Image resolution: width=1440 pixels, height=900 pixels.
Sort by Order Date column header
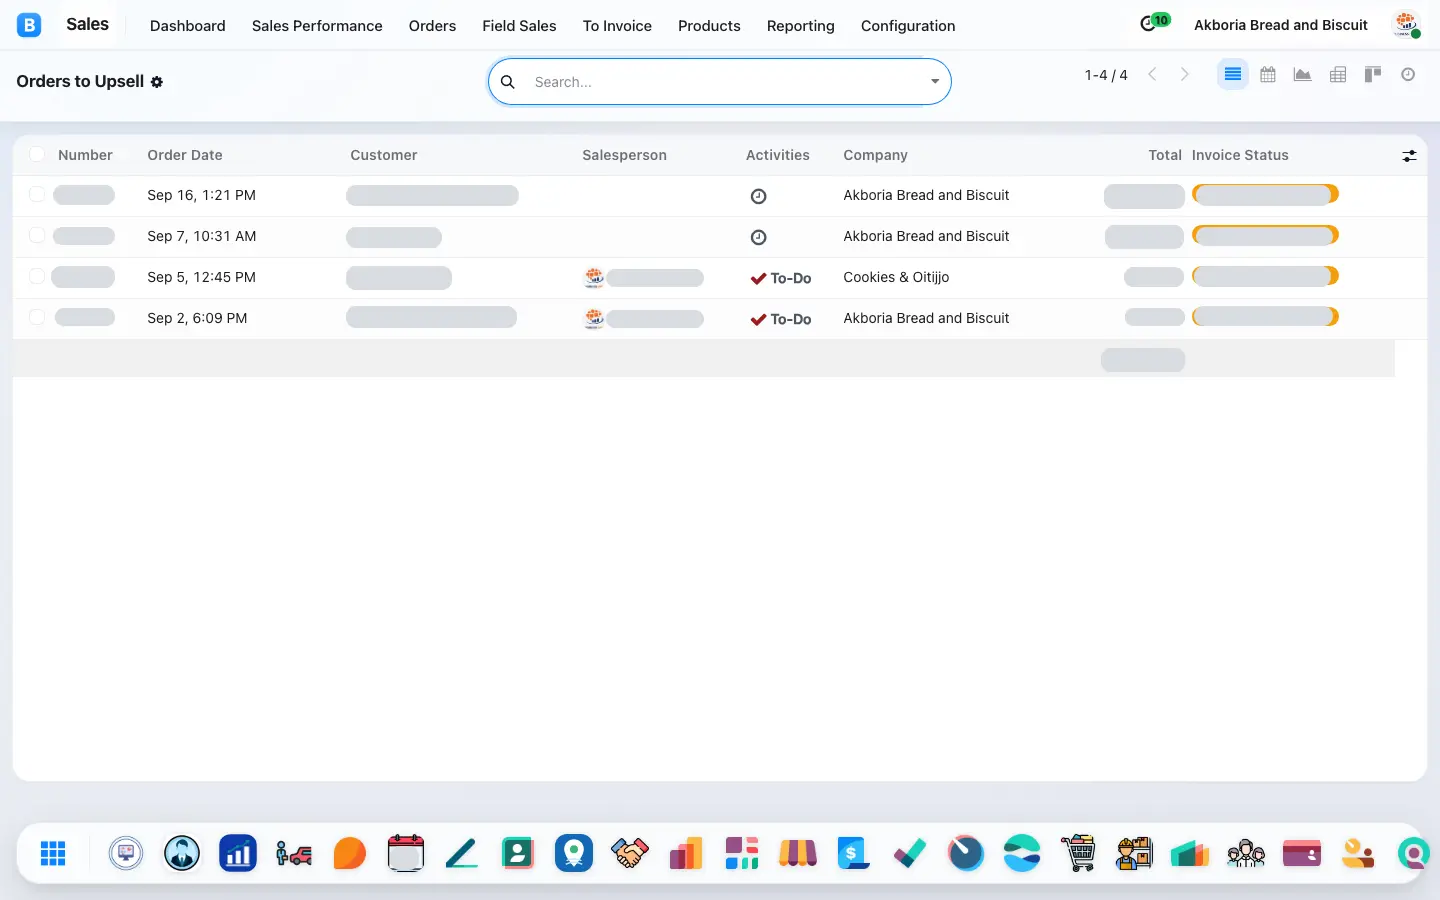pos(185,155)
